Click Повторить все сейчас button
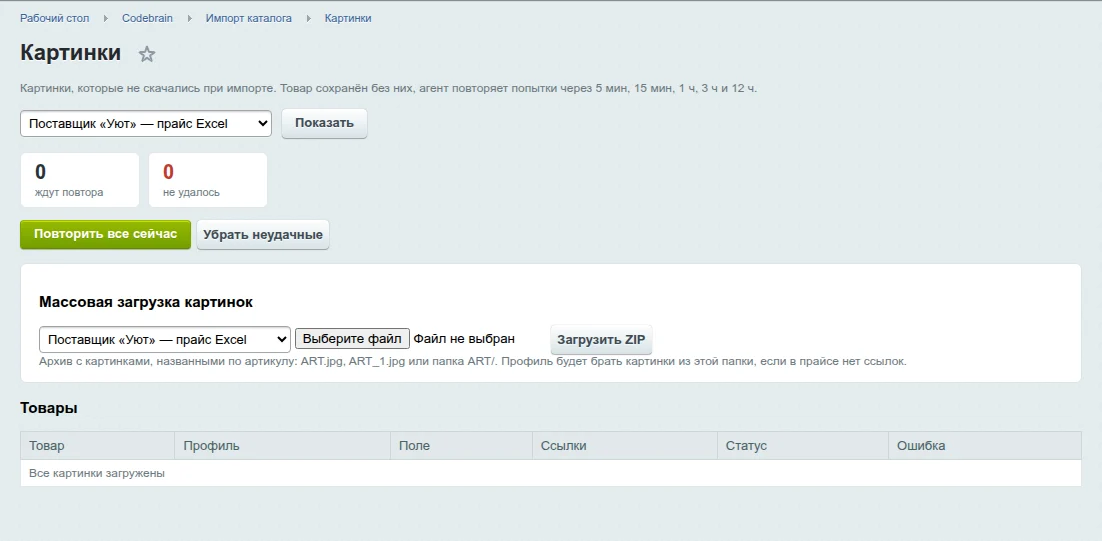Image resolution: width=1102 pixels, height=541 pixels. click(105, 234)
